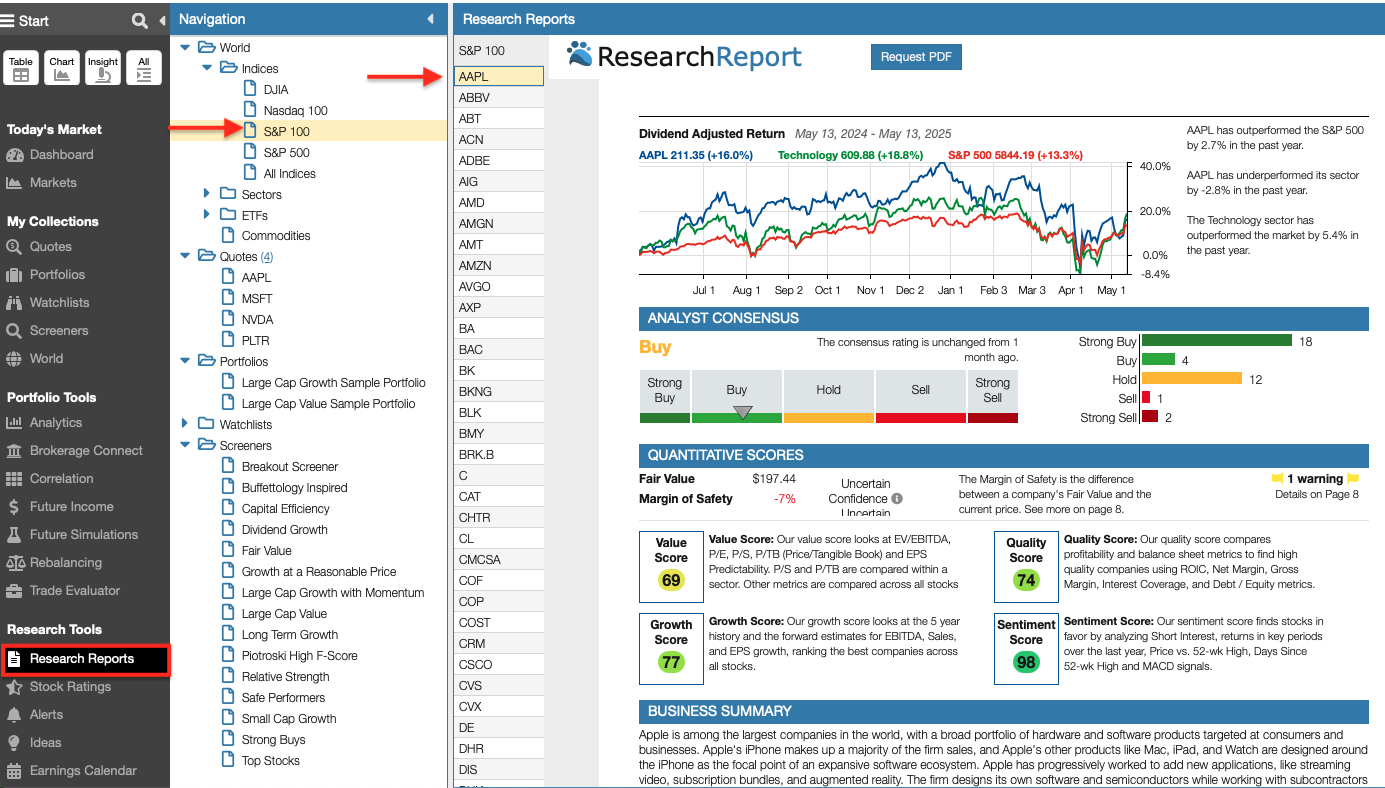This screenshot has height=788, width=1385.
Task: Open Markets in sidebar
Action: pos(53,183)
